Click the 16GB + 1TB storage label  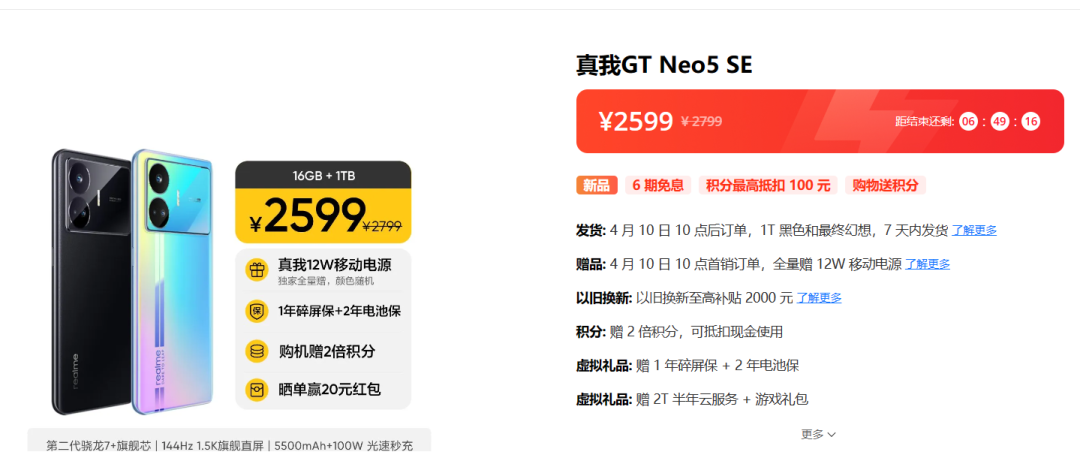323,175
